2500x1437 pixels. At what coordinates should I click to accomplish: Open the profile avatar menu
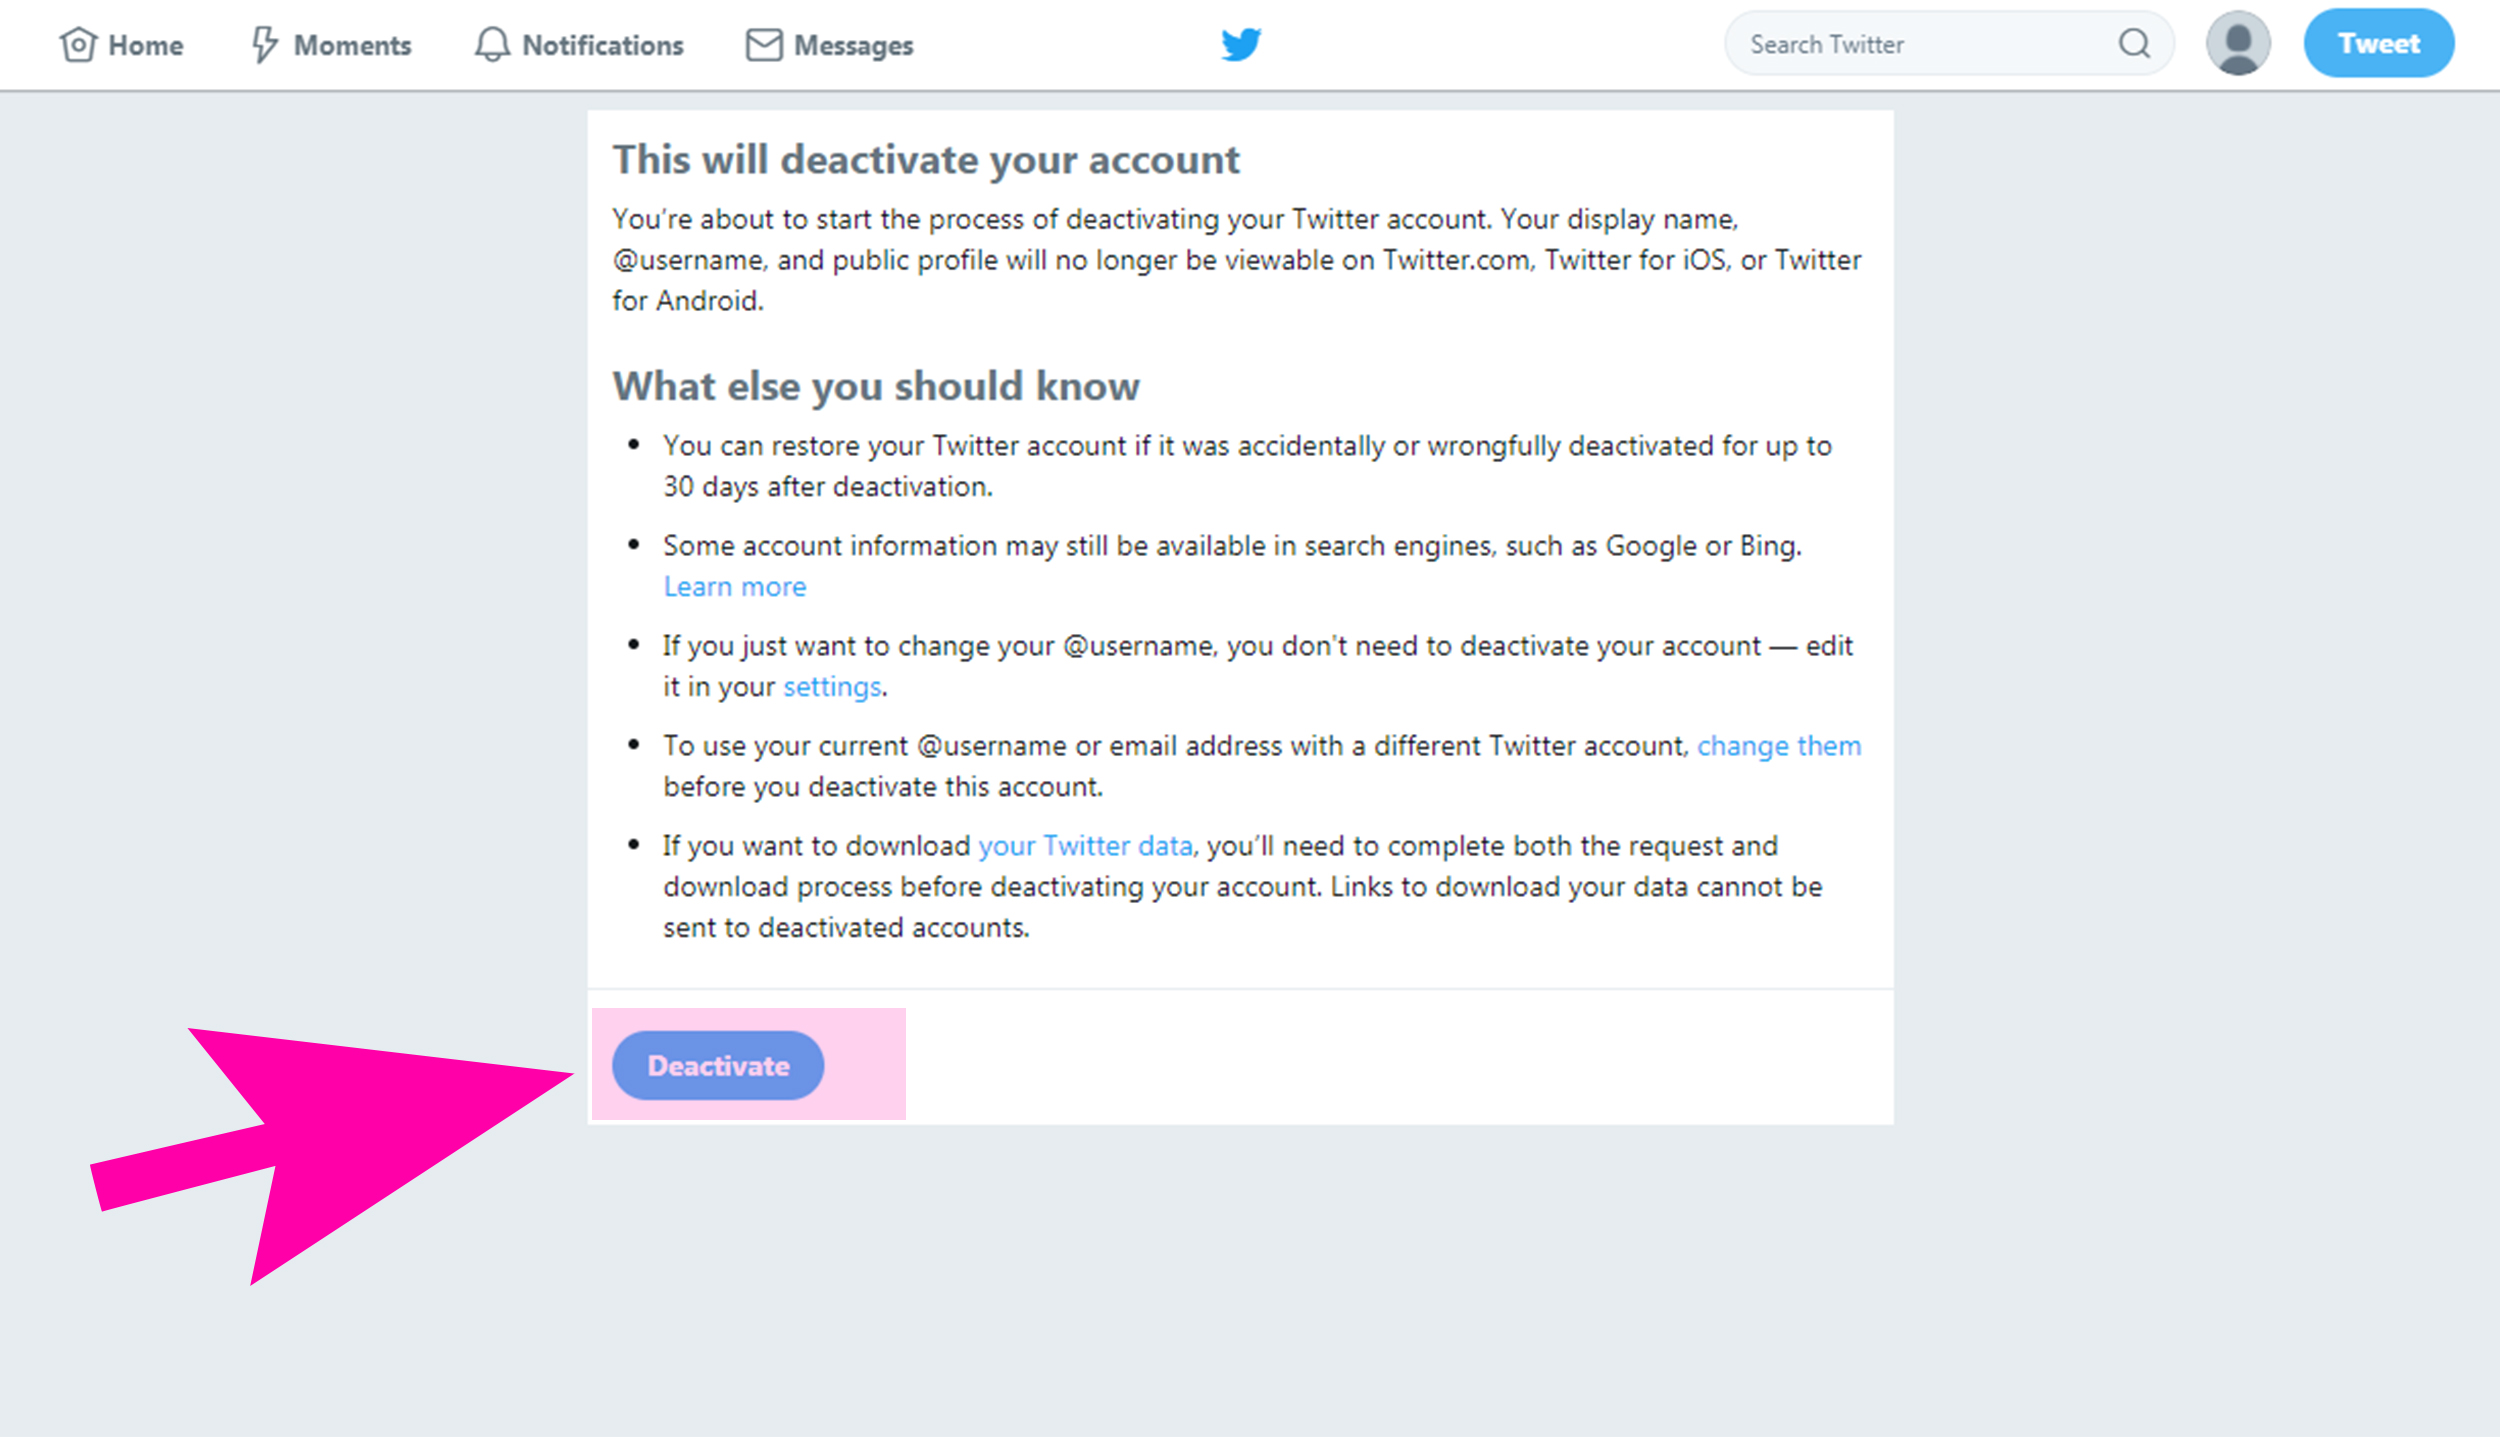tap(2238, 44)
